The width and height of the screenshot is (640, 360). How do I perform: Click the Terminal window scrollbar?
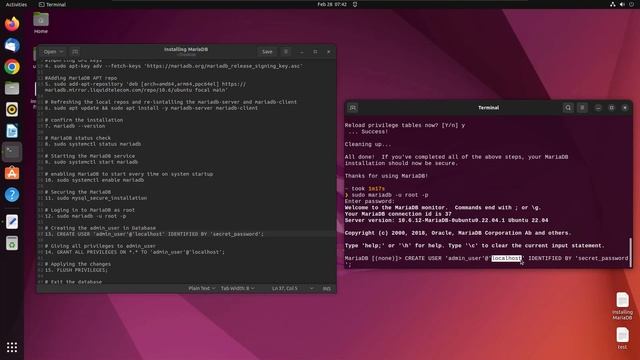[x=631, y=252]
